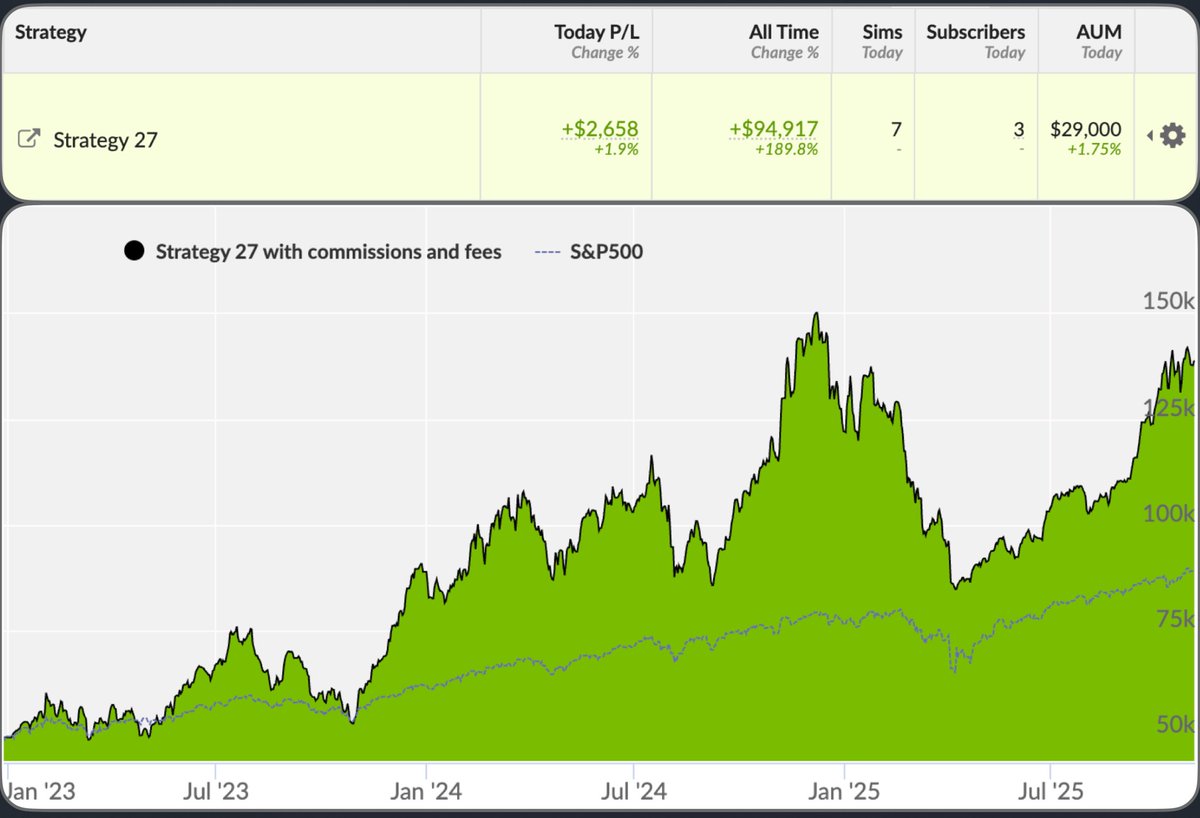Click the dashed S&P500 legend marker
The image size is (1200, 818).
pos(548,251)
